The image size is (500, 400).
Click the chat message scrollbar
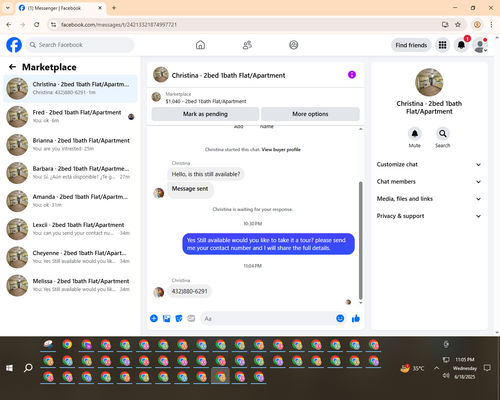tap(360, 240)
